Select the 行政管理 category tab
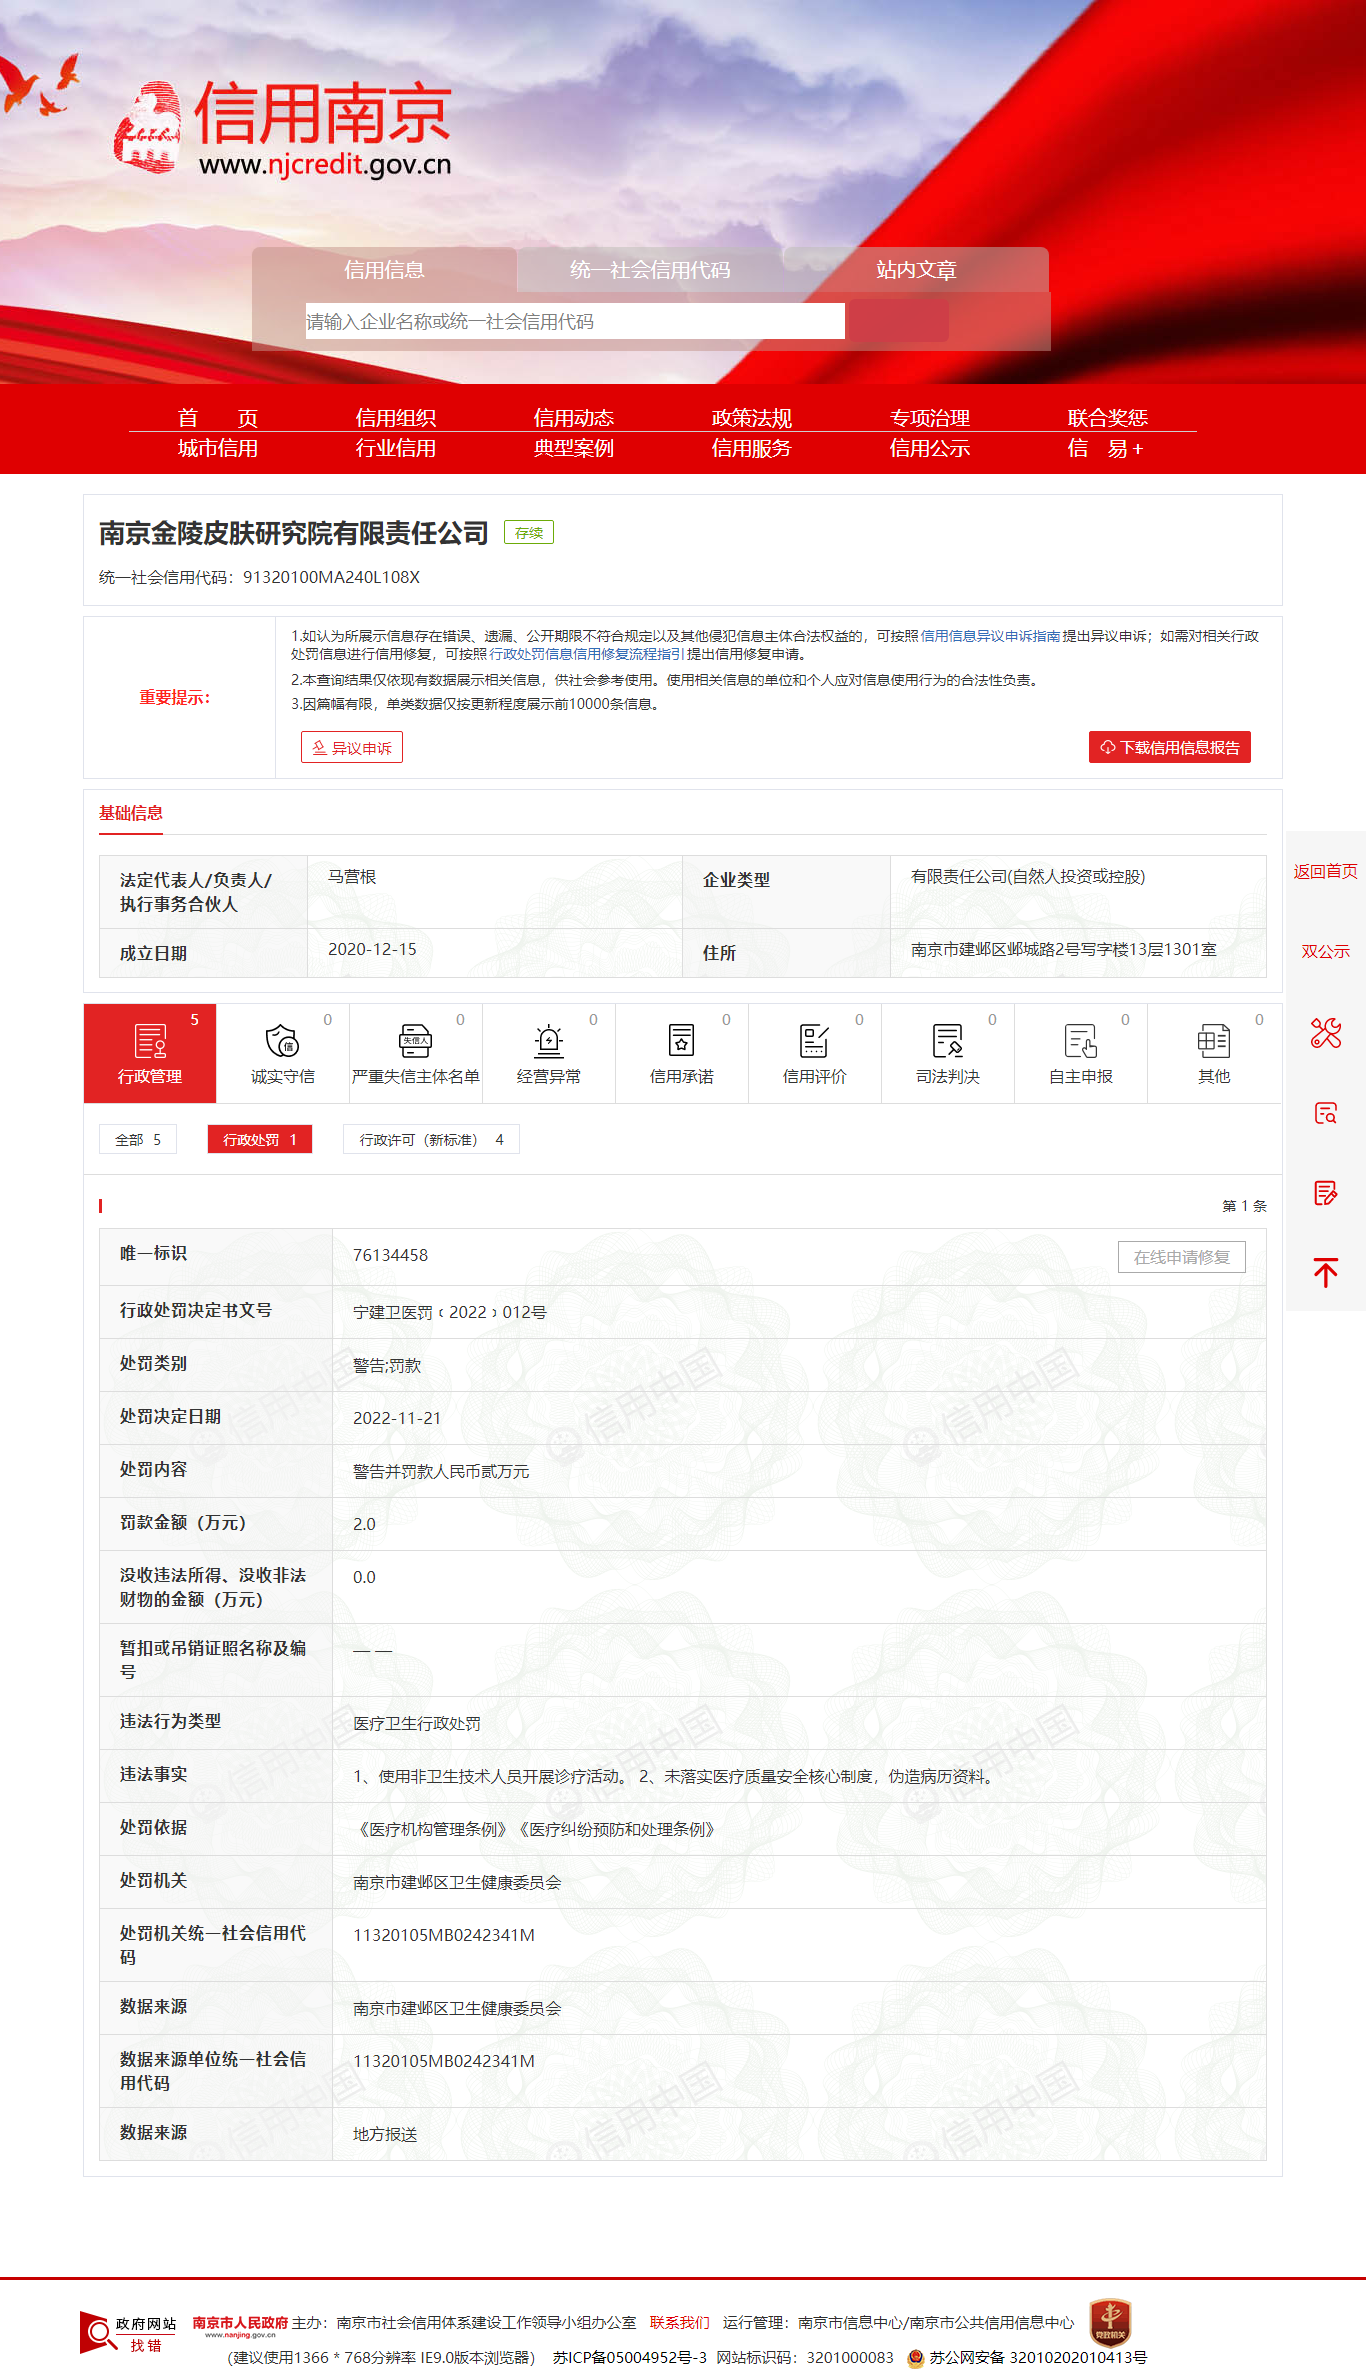The width and height of the screenshot is (1366, 2375). pyautogui.click(x=150, y=1053)
